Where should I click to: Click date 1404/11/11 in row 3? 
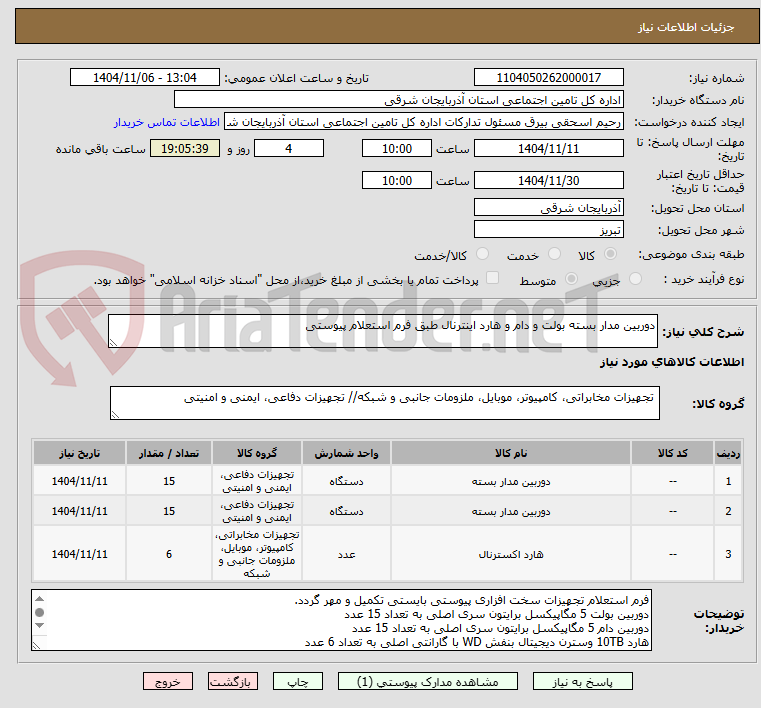point(80,554)
